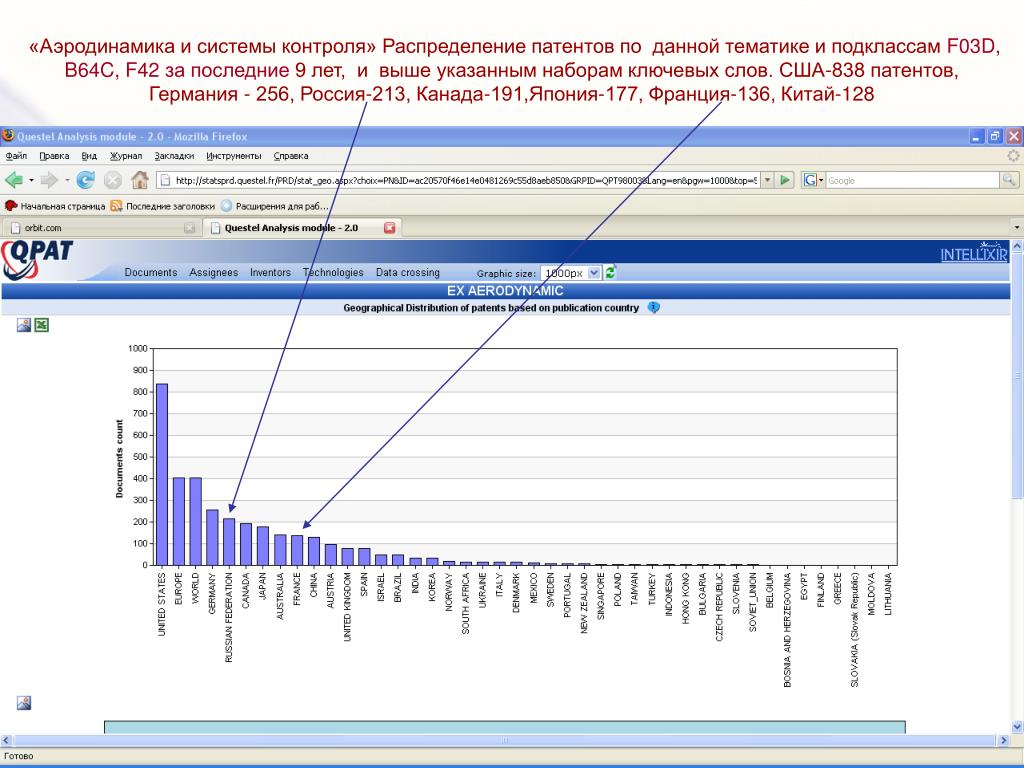Go back with the green back arrow
The image size is (1024, 768).
pos(14,180)
